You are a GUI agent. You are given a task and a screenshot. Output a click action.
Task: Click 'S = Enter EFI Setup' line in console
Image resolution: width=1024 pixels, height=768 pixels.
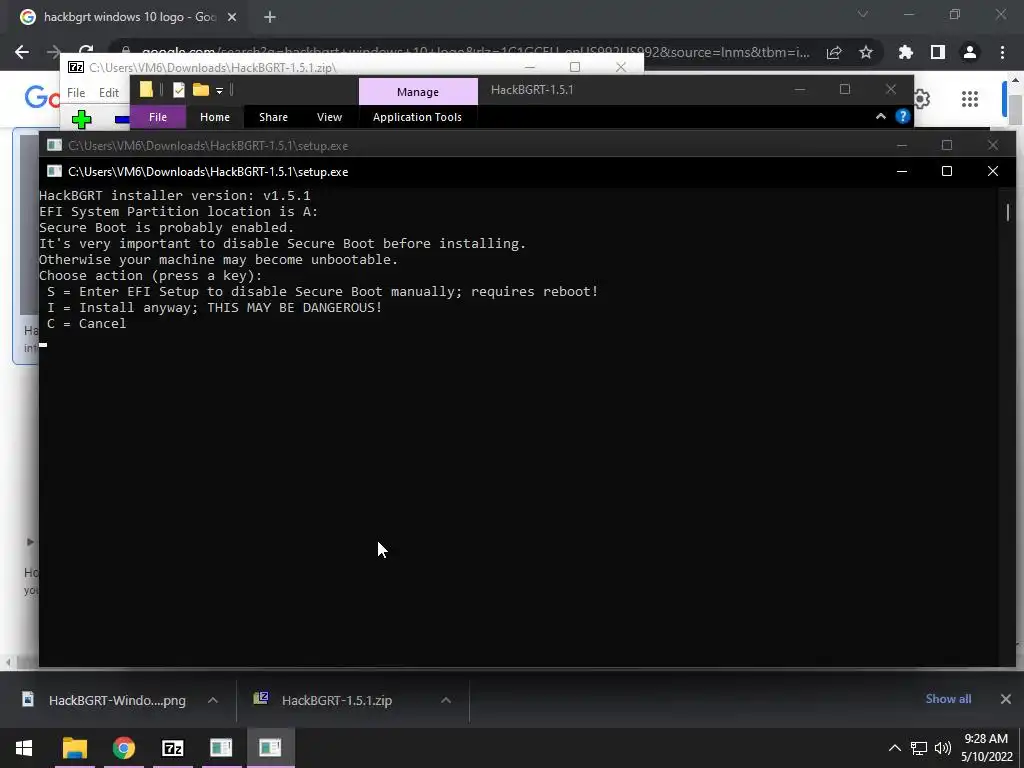(x=322, y=292)
